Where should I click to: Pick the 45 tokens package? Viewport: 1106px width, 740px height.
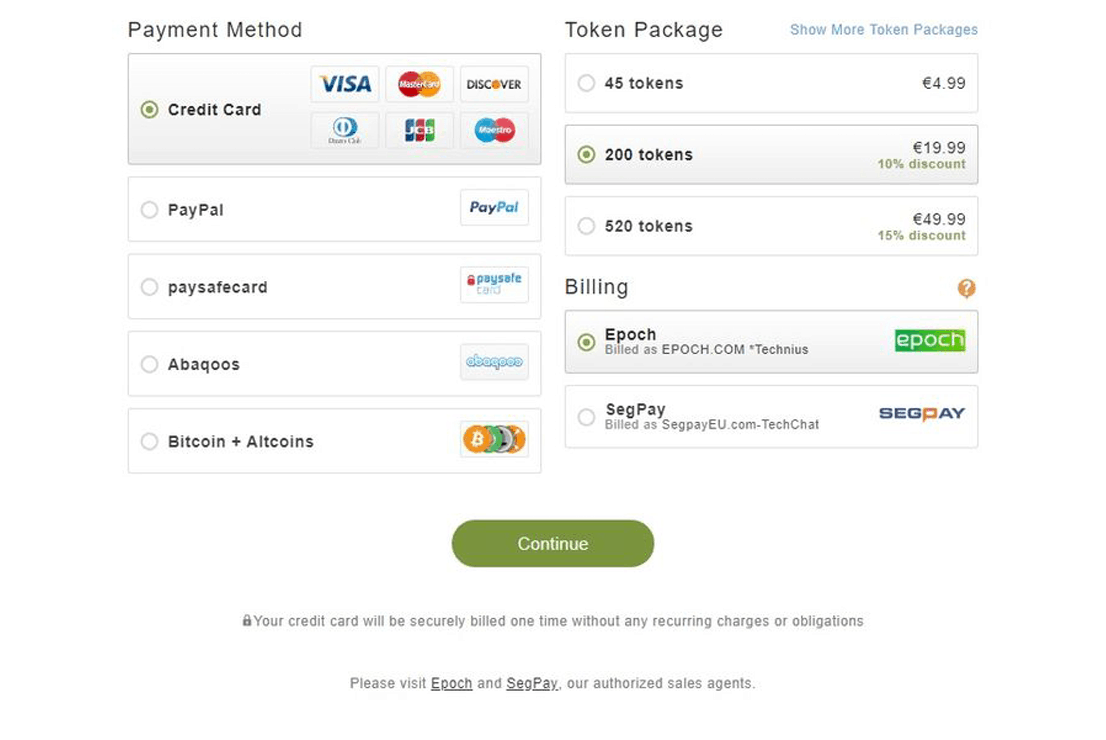coord(771,83)
